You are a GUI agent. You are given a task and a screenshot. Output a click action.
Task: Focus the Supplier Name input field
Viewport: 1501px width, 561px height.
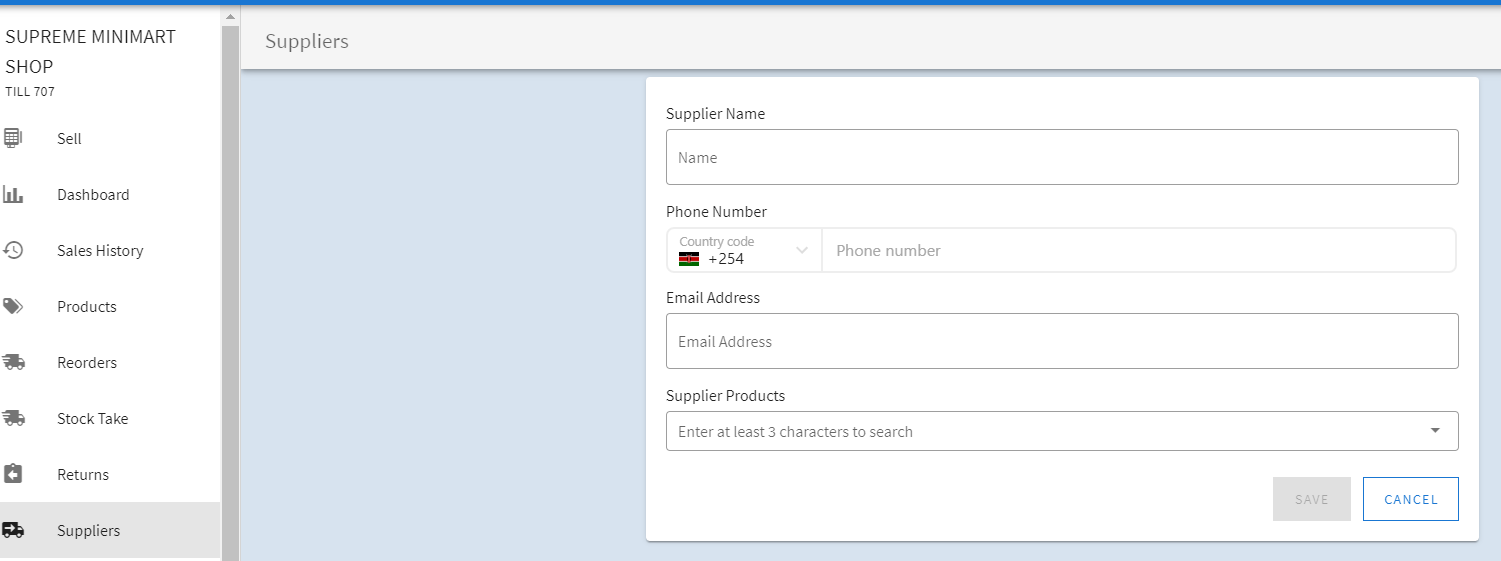pos(1061,157)
